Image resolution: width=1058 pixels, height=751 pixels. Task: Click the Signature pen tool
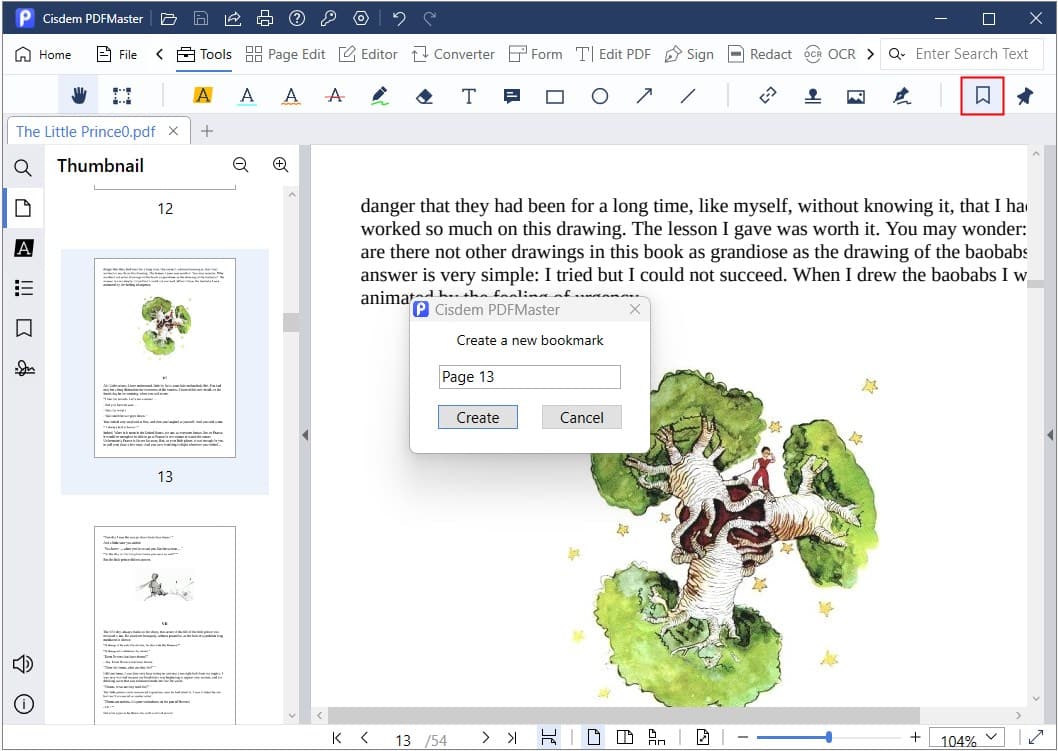coord(901,96)
